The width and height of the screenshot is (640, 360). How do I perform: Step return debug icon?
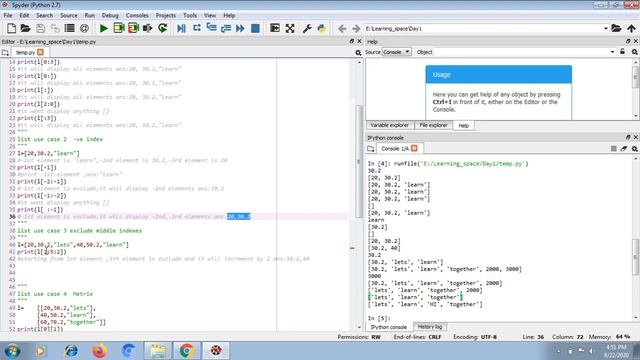click(226, 28)
